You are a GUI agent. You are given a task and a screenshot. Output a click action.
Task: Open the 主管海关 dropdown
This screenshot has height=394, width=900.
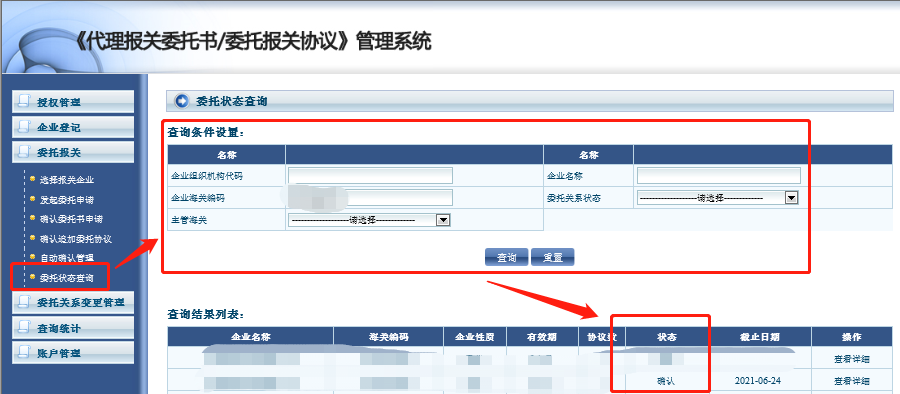pyautogui.click(x=368, y=220)
